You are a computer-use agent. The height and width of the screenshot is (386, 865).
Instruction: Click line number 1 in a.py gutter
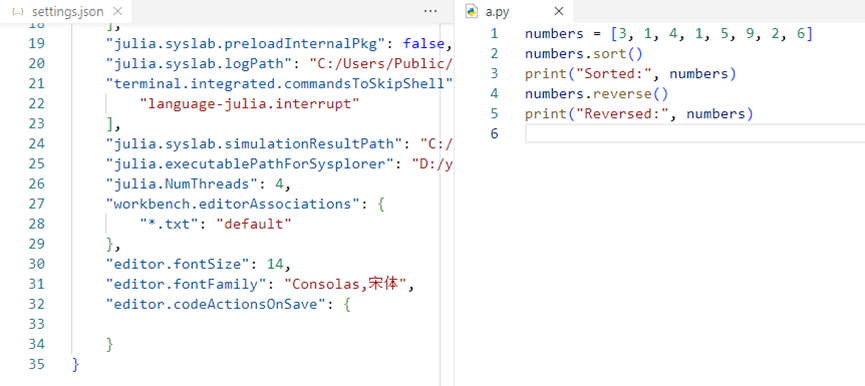pyautogui.click(x=494, y=34)
